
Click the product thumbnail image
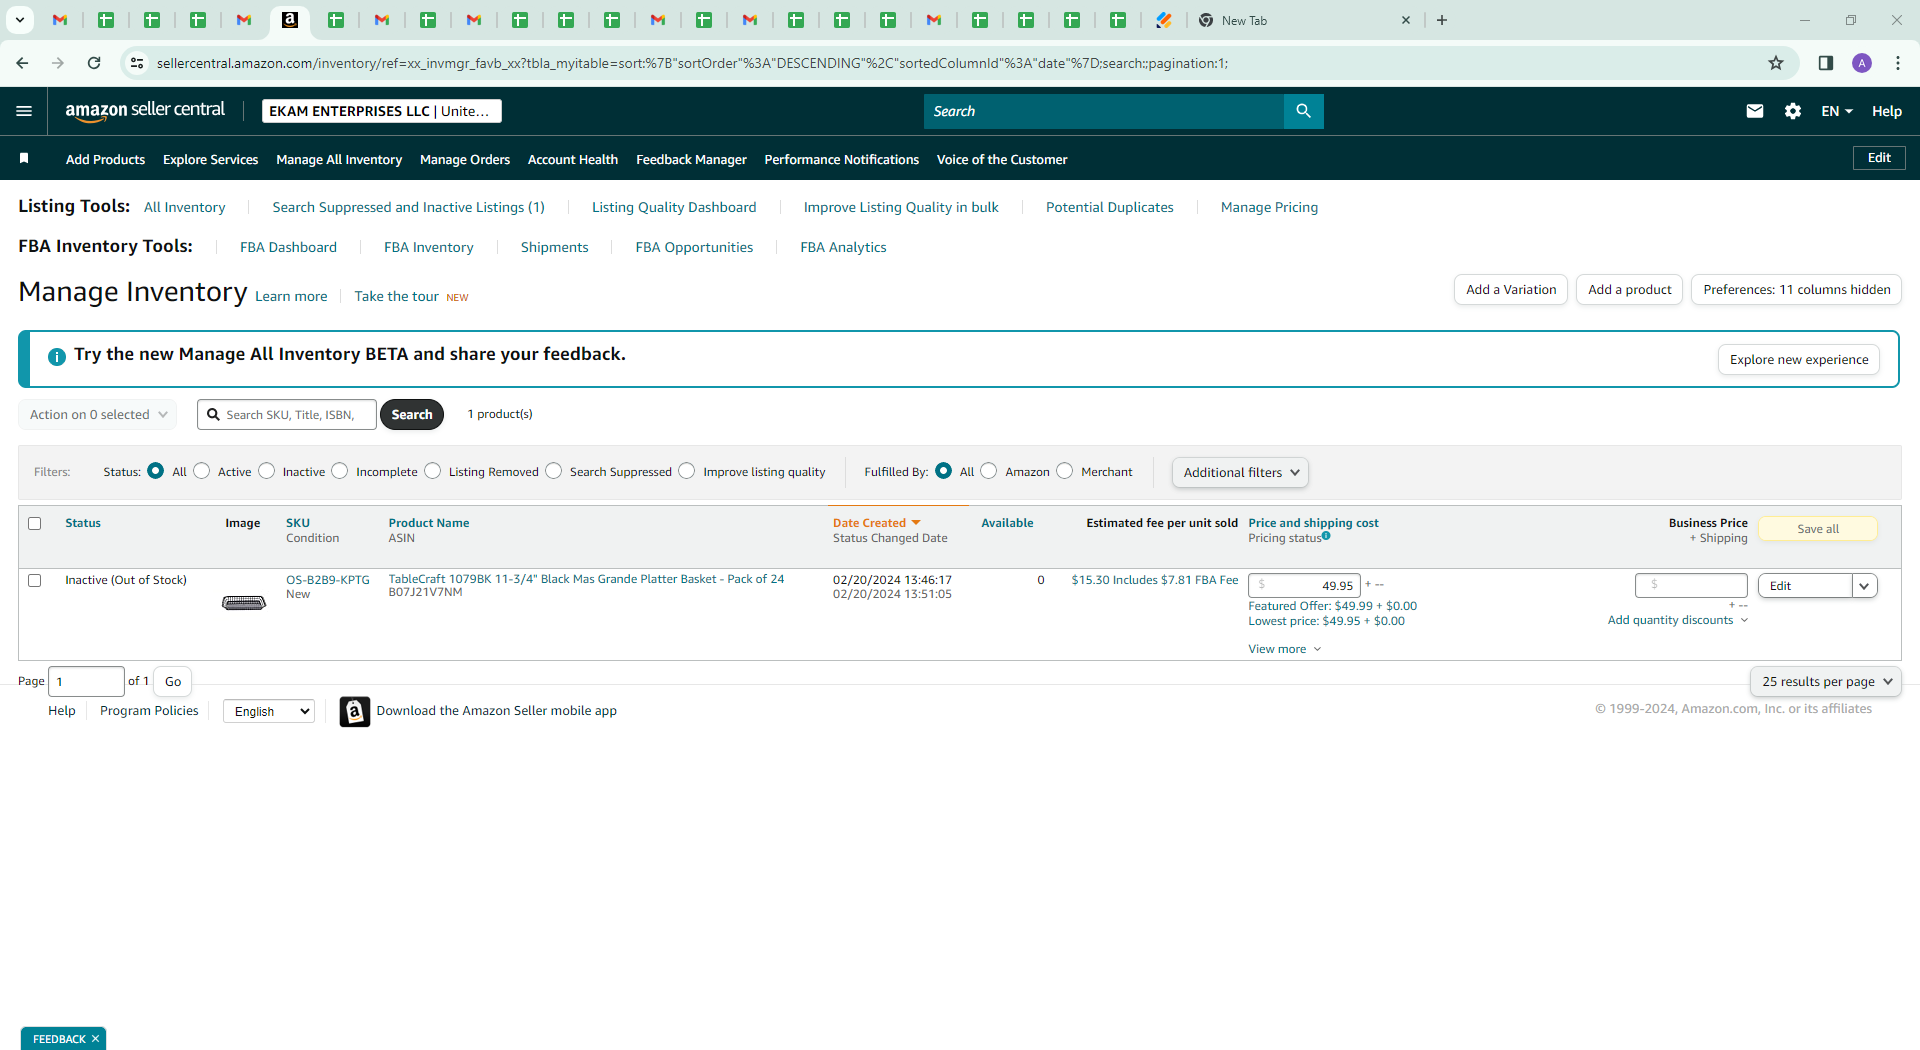coord(243,603)
